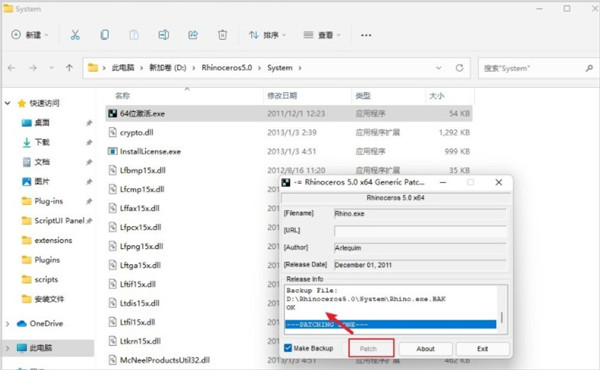Screen dimensions: 600x370
Task: Click the [URL] field in patcher
Action: pyautogui.click(x=420, y=231)
